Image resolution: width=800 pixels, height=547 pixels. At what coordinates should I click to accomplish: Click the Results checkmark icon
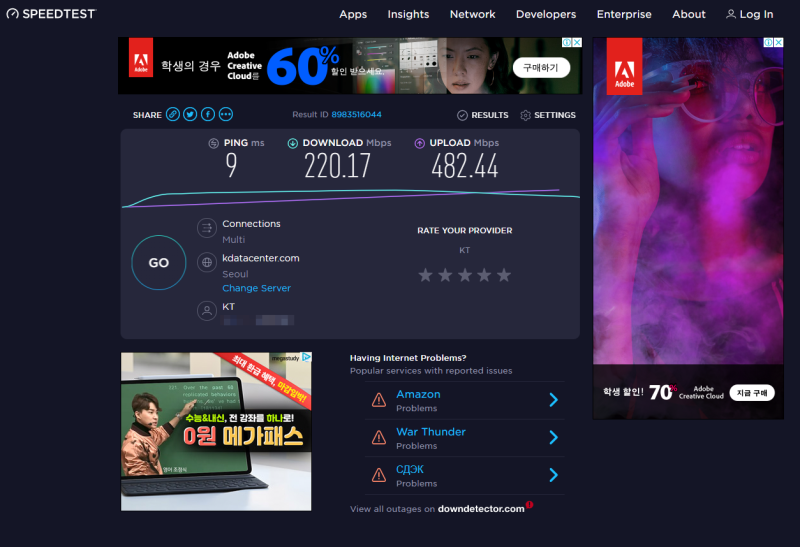(x=462, y=115)
